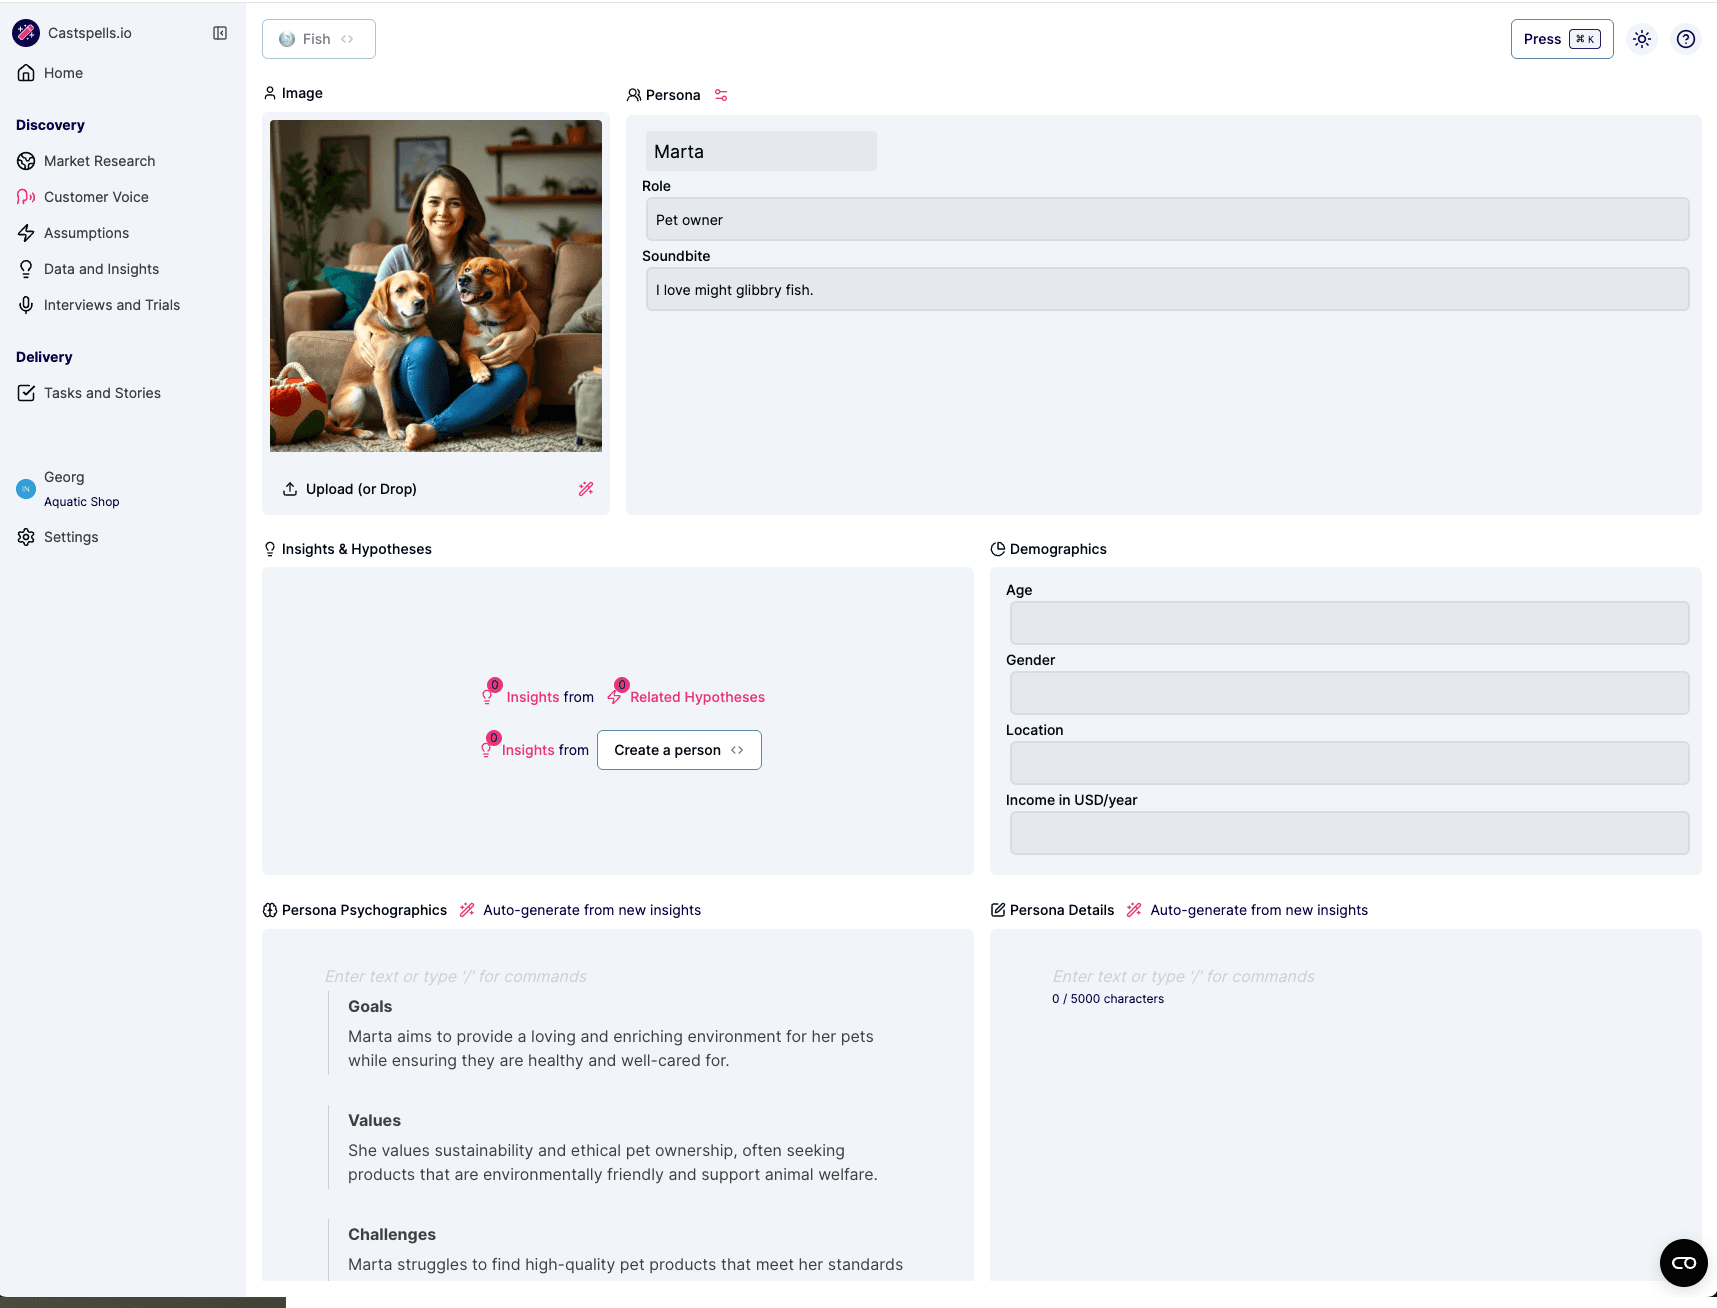Open Customer Voice in the sidebar
Screen dimensions: 1717x1308
tap(96, 197)
